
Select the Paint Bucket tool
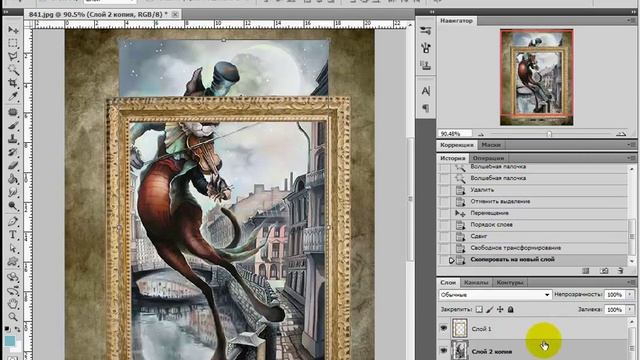13,179
